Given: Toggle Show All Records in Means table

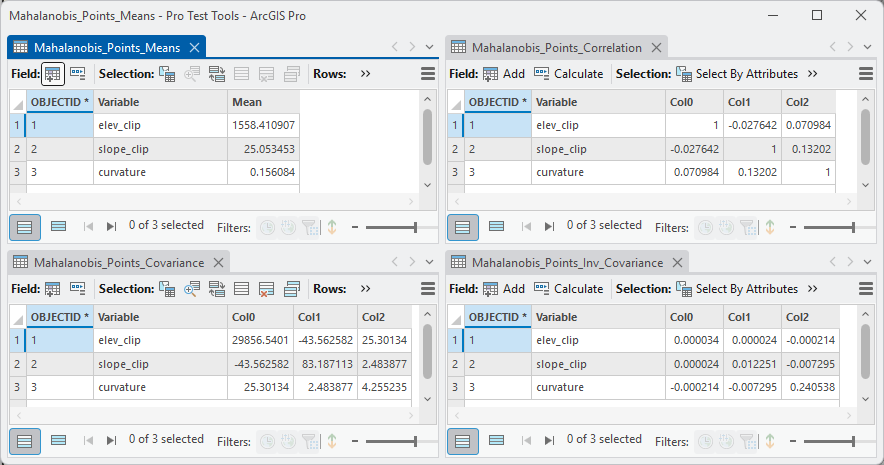Looking at the screenshot, I should pos(25,228).
